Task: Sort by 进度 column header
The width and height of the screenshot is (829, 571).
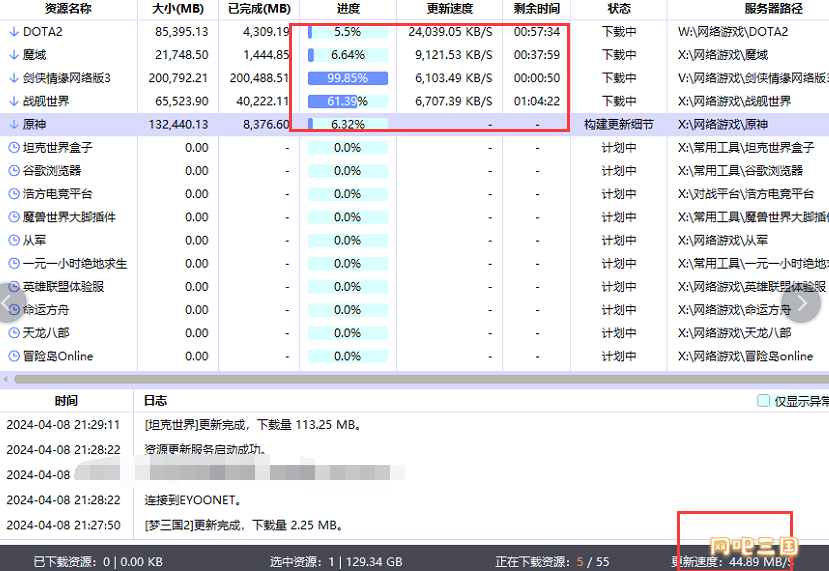Action: (348, 9)
